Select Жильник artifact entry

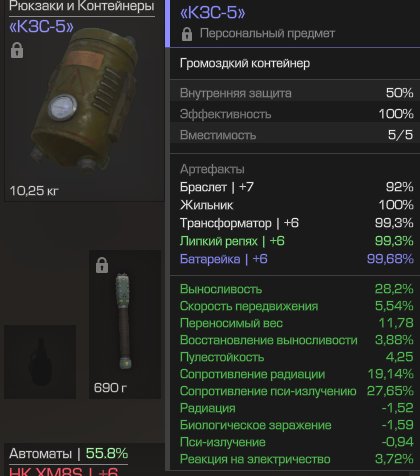coord(296,205)
